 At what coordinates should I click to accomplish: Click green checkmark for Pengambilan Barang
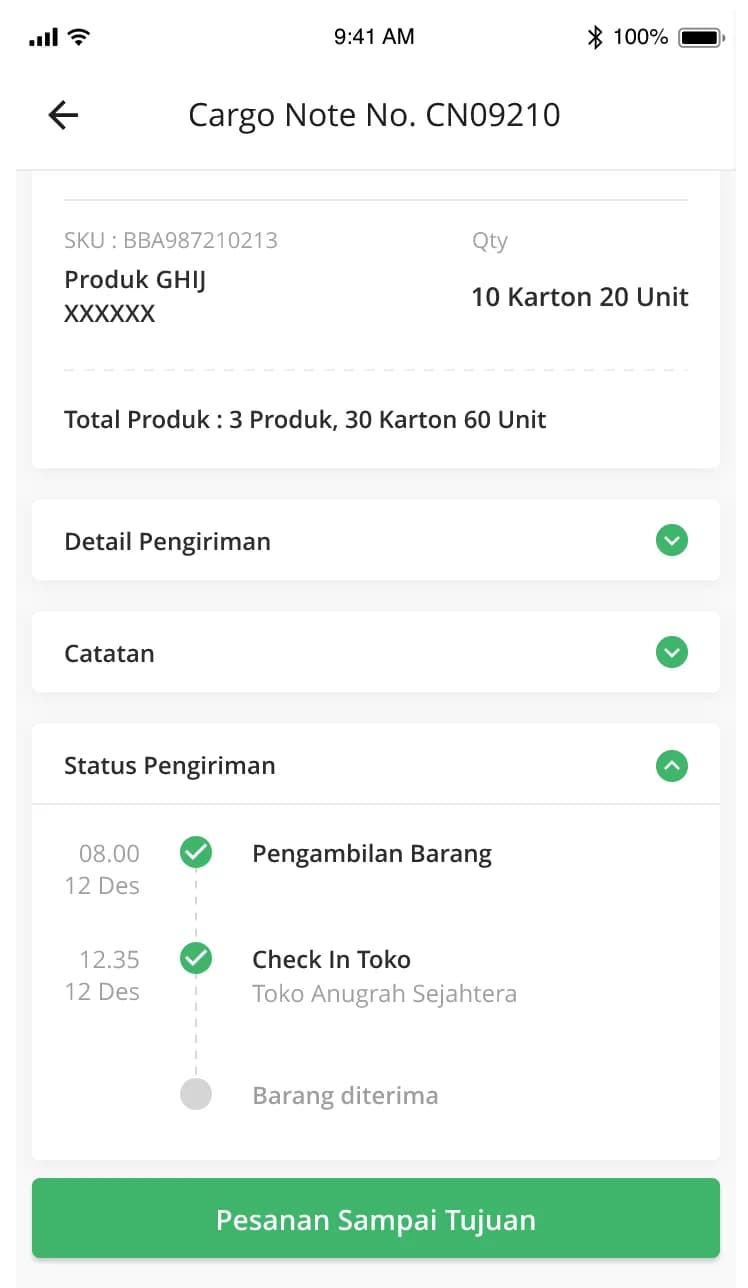tap(196, 853)
